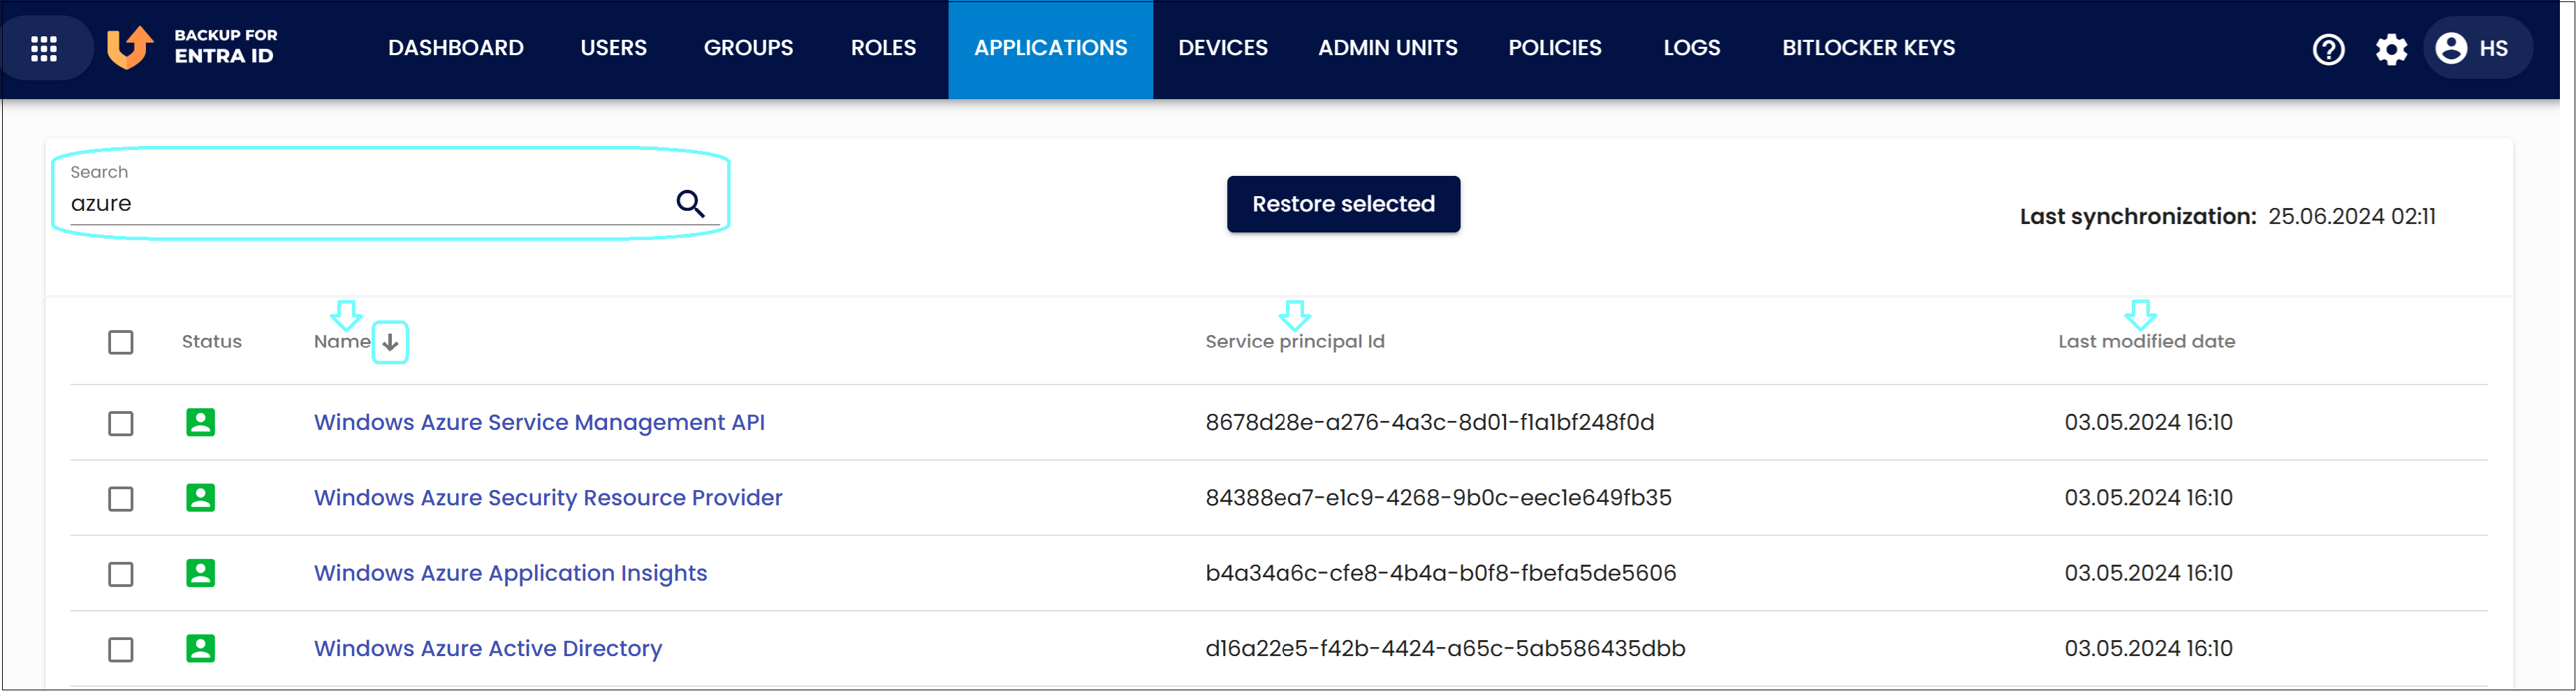Viewport: 2576px width, 691px height.
Task: Open the settings gear icon
Action: 2391,48
